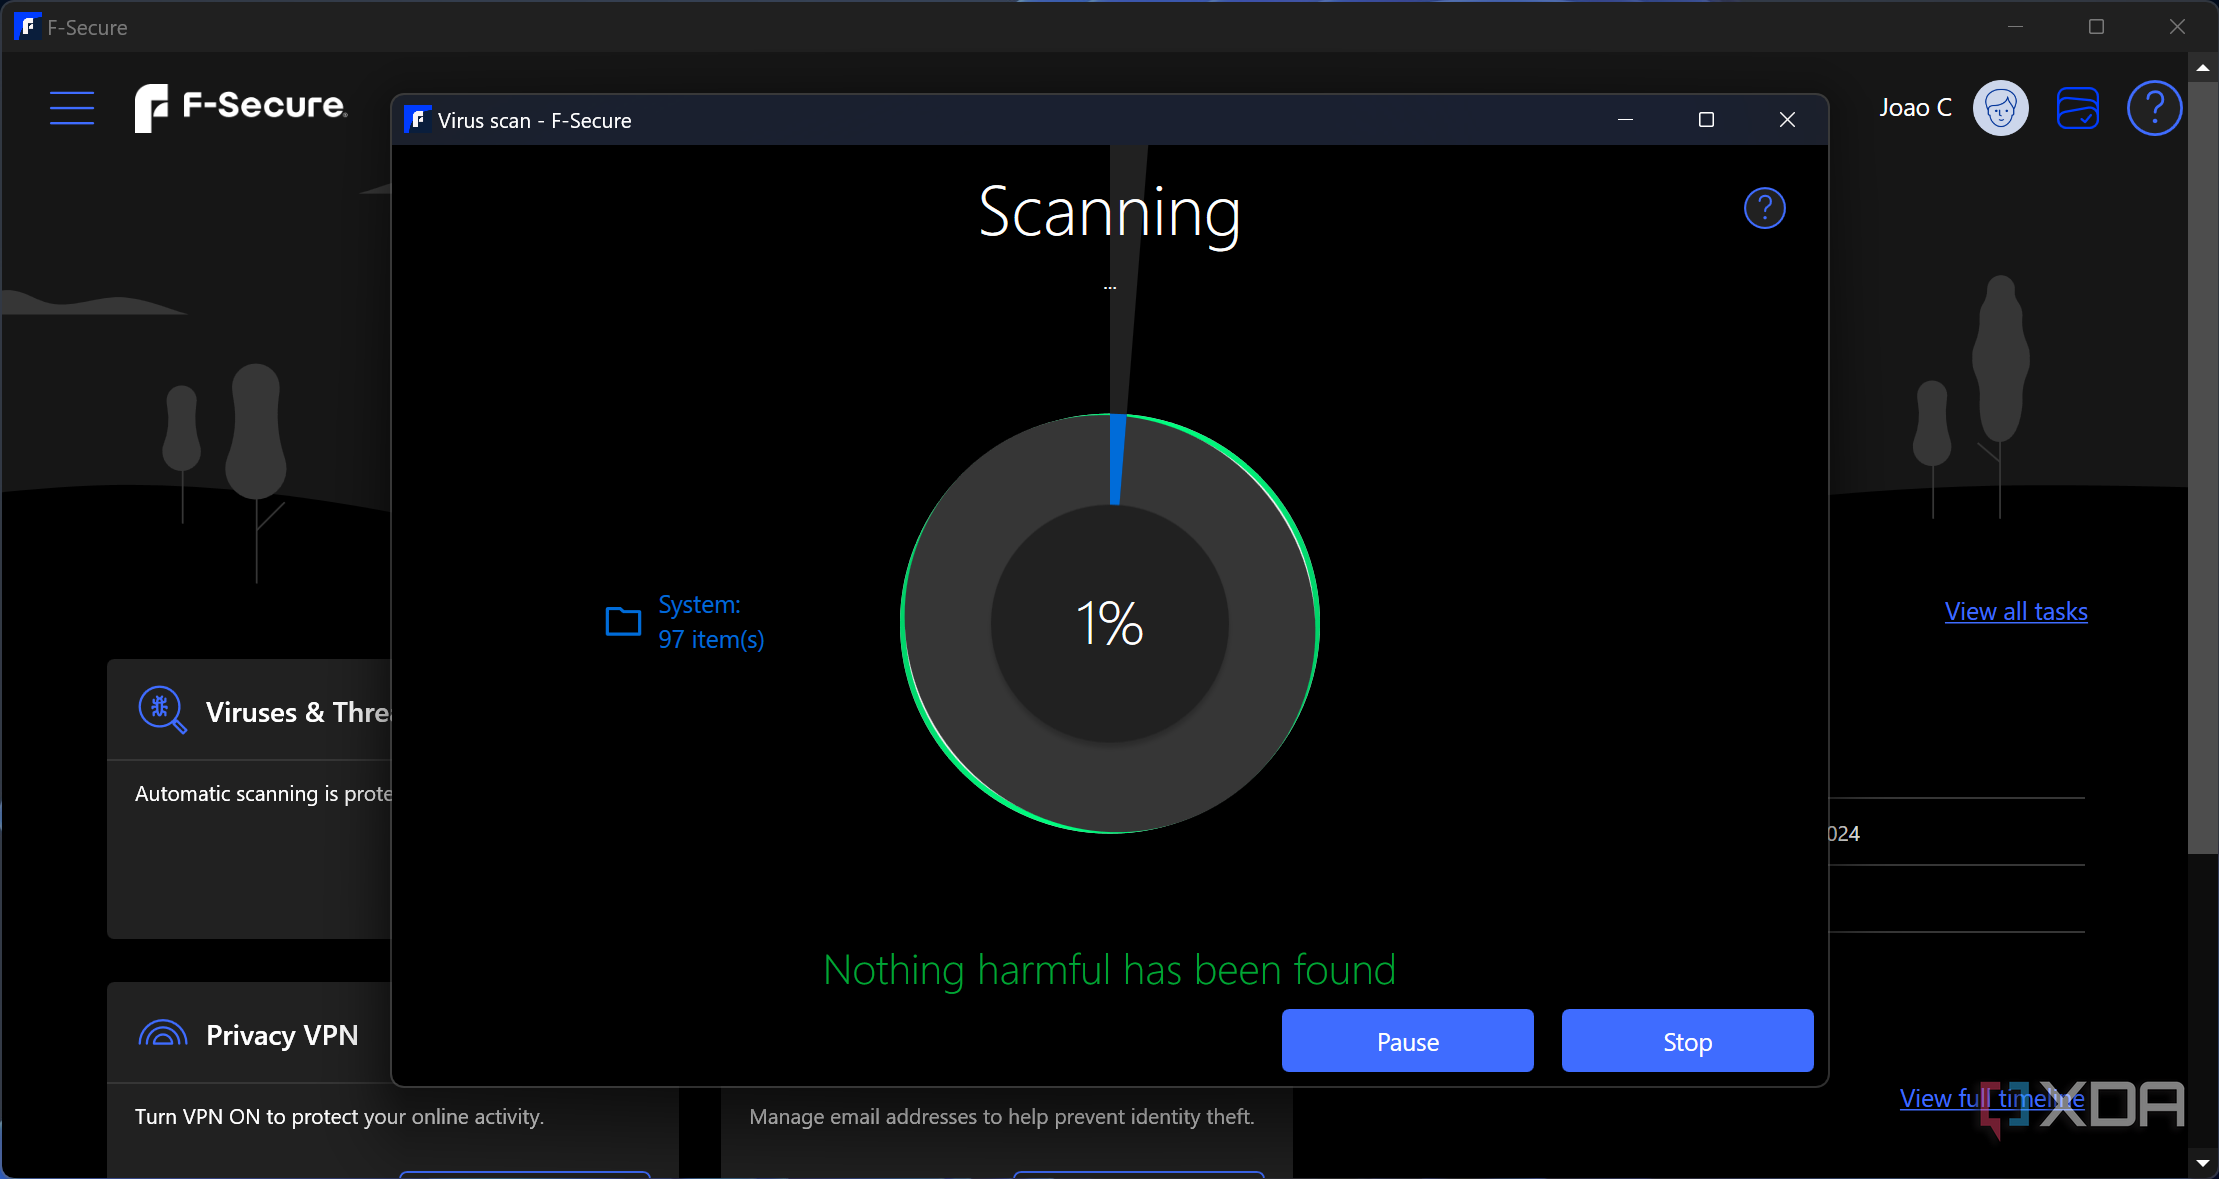Click the Viruses & Threats magnifier icon
The image size is (2219, 1179).
tap(162, 710)
